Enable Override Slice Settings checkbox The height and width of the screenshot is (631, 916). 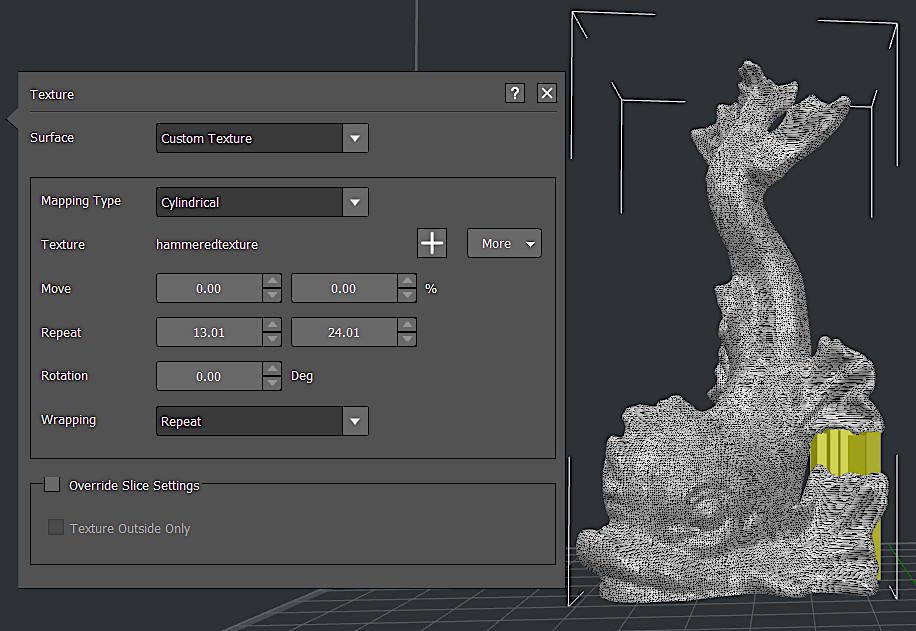pyautogui.click(x=52, y=484)
